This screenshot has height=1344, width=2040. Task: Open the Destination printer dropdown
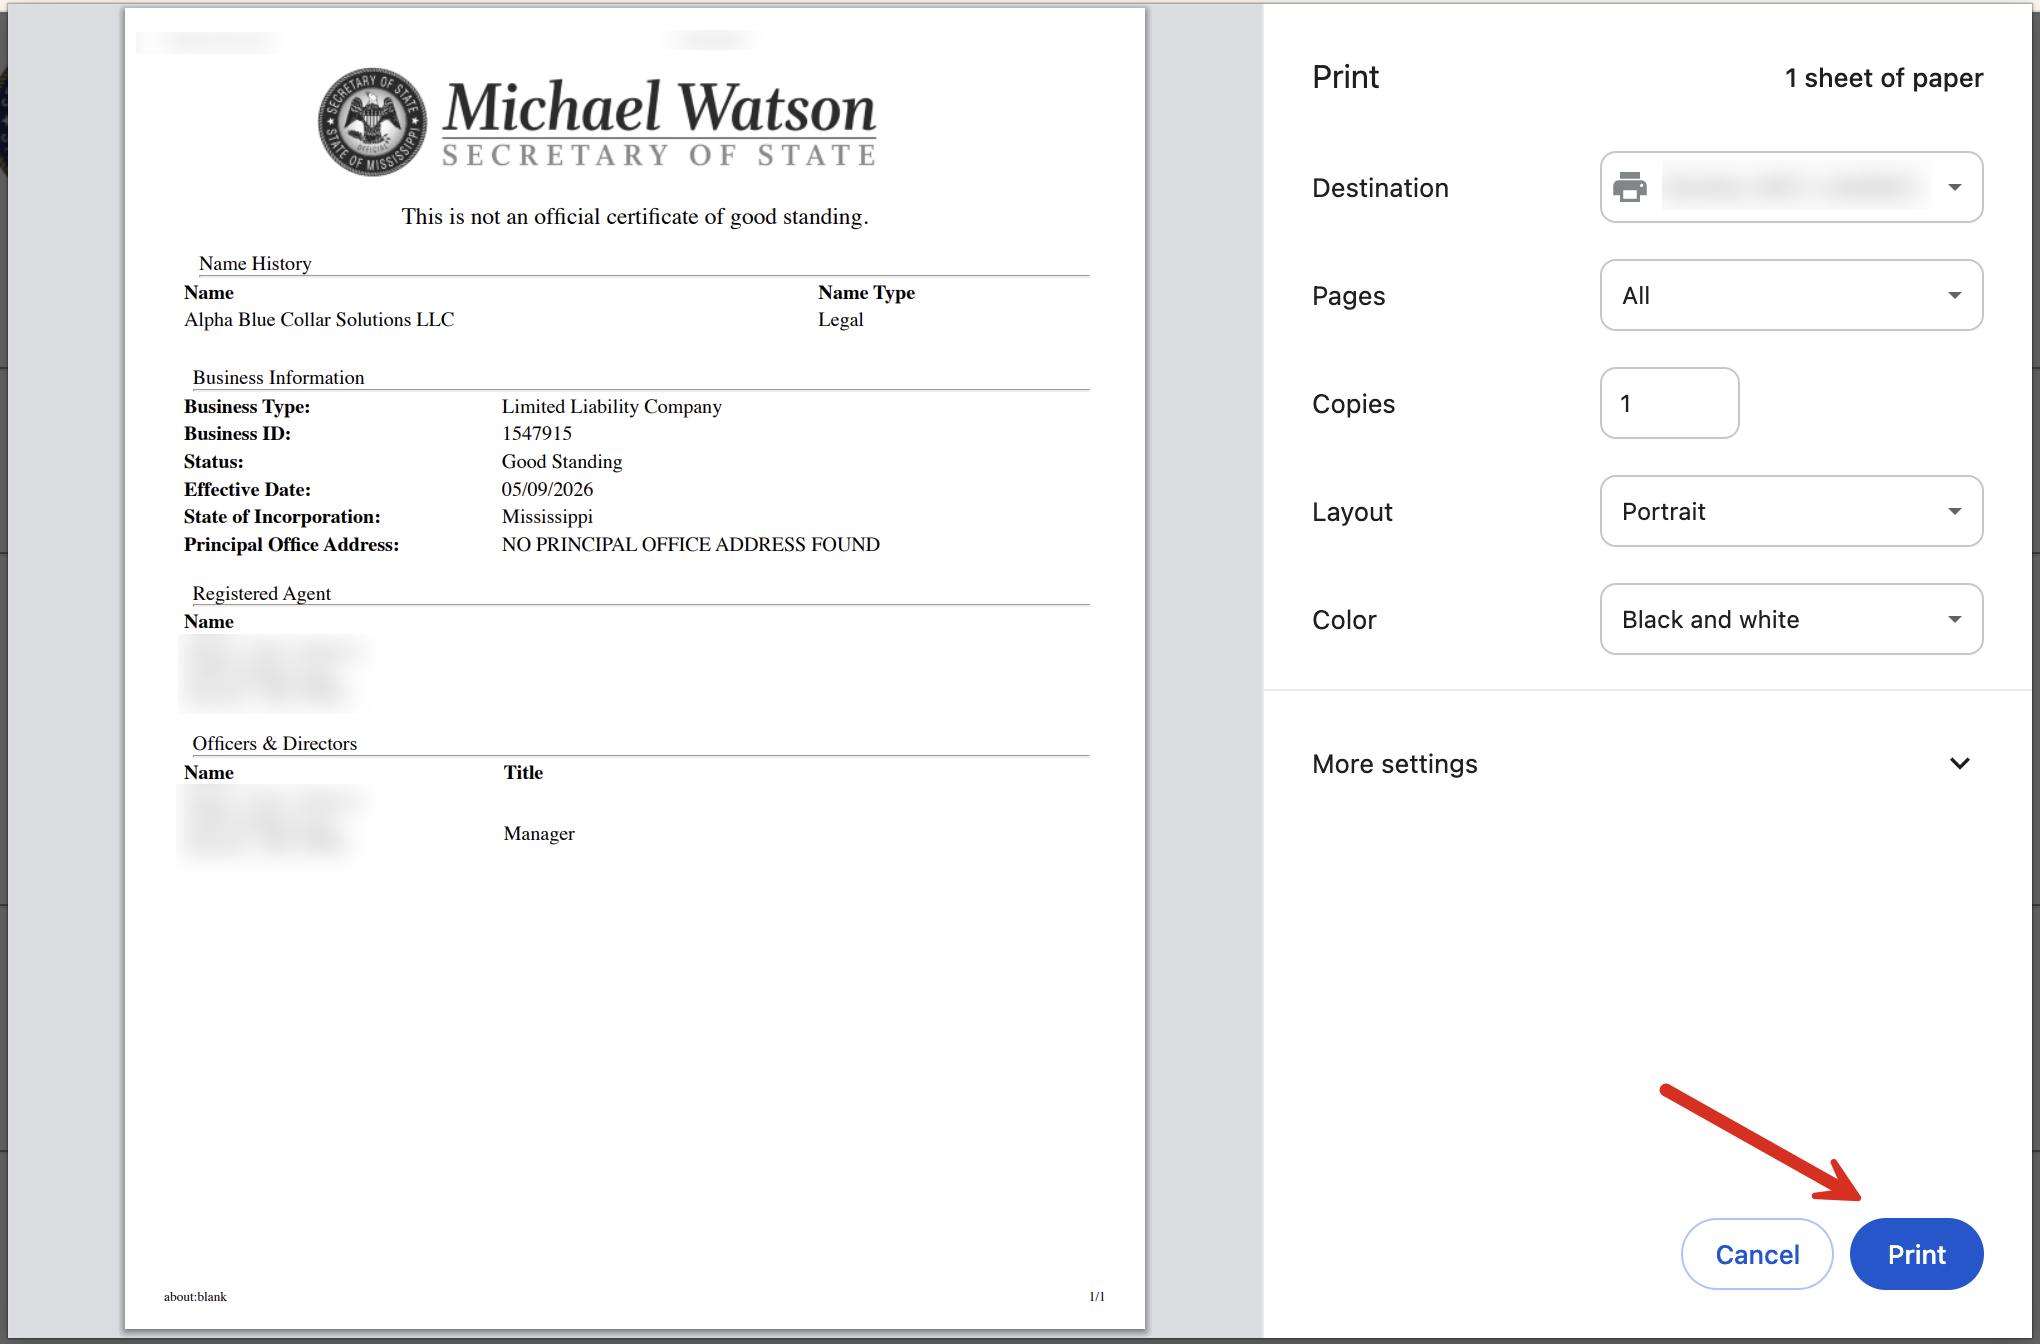1791,187
